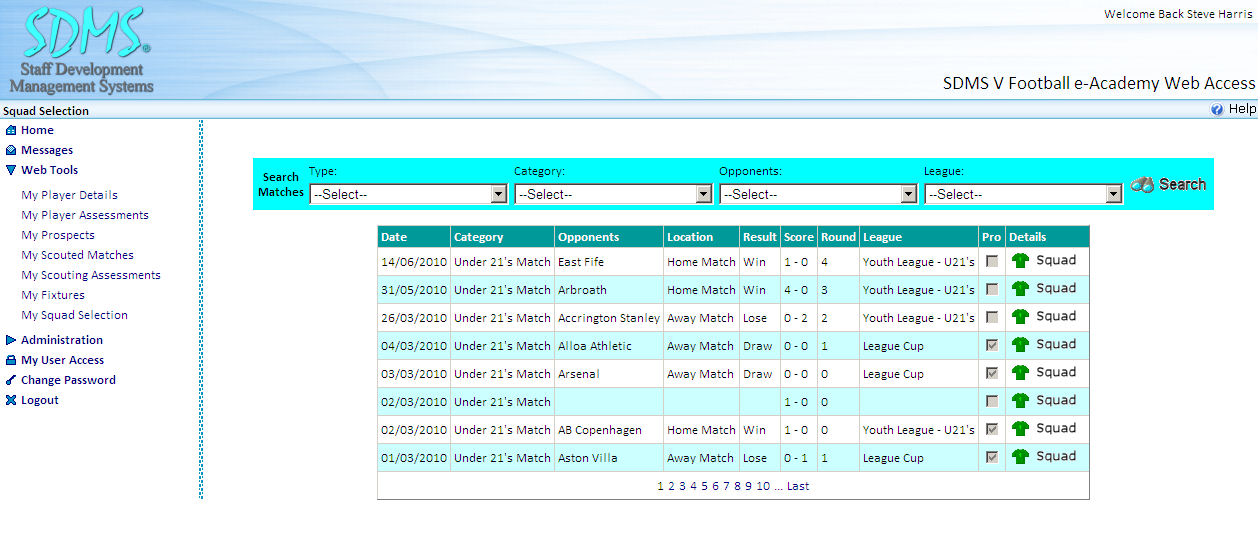The height and width of the screenshot is (542, 1260).
Task: Click the Home house icon
Action: (x=11, y=130)
